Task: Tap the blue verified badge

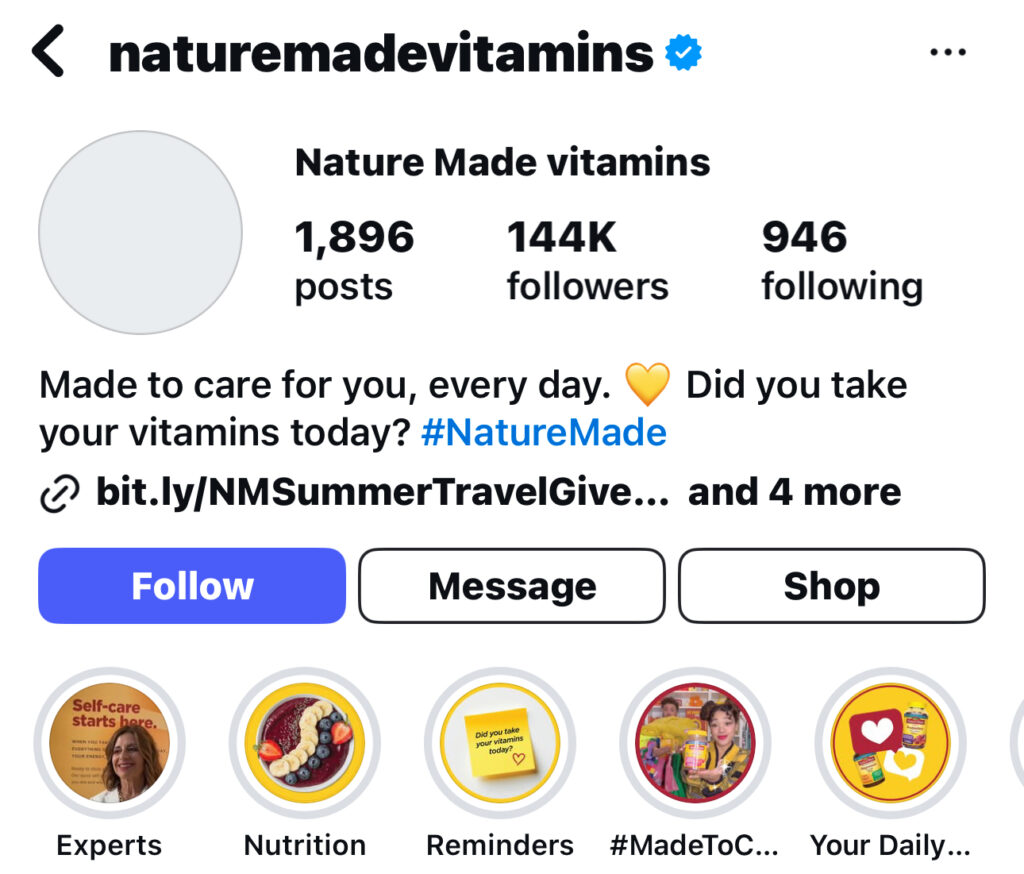Action: tap(684, 54)
